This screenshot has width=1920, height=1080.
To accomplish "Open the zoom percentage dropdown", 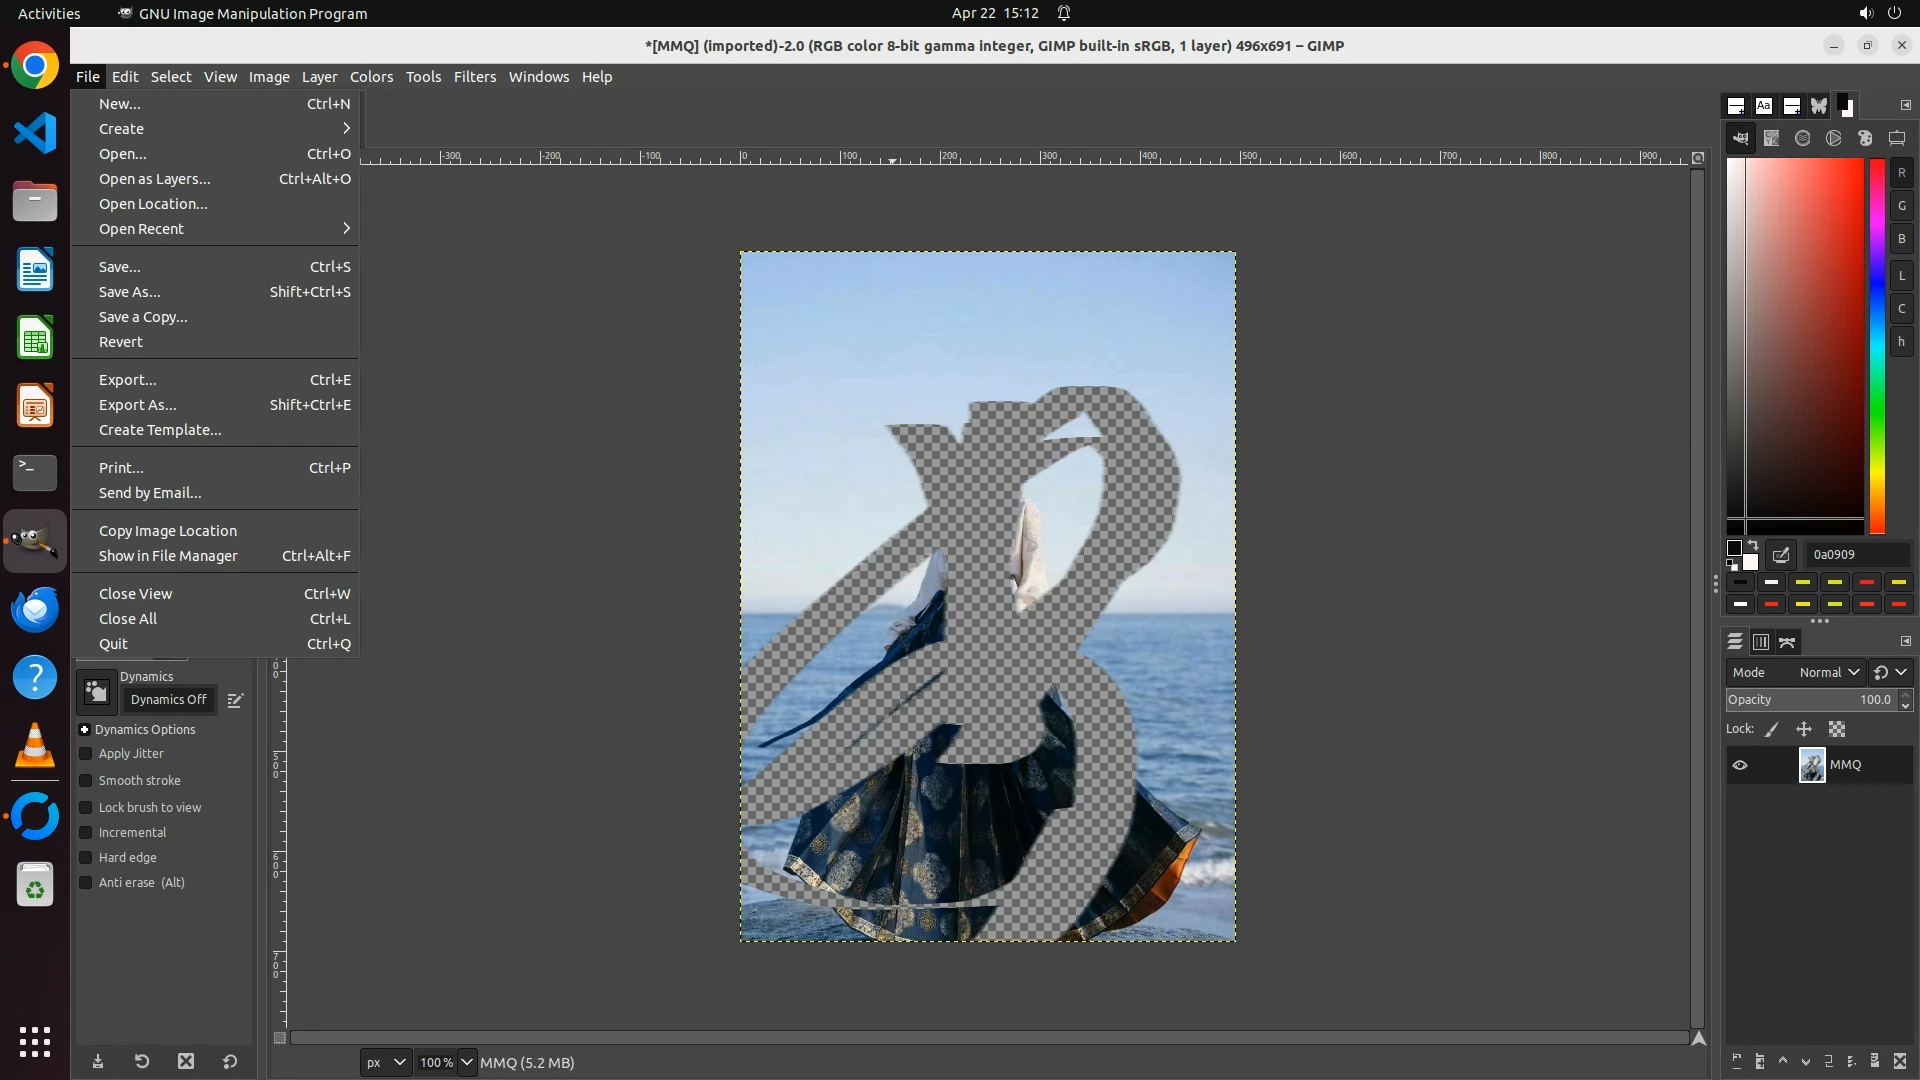I will click(467, 1062).
